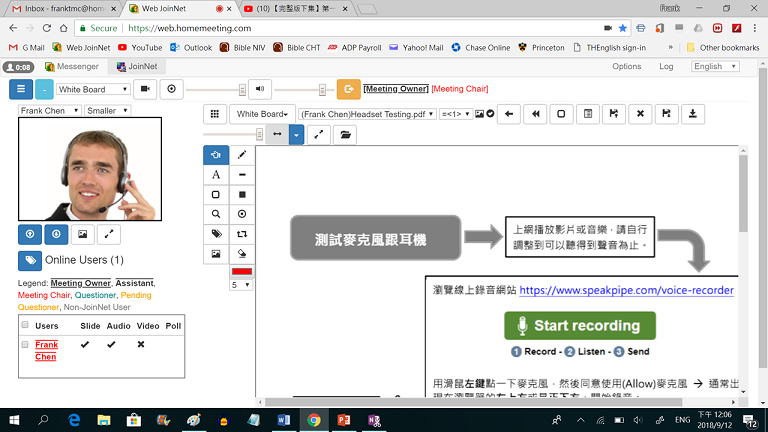
Task: Click the open folder icon
Action: click(x=346, y=134)
